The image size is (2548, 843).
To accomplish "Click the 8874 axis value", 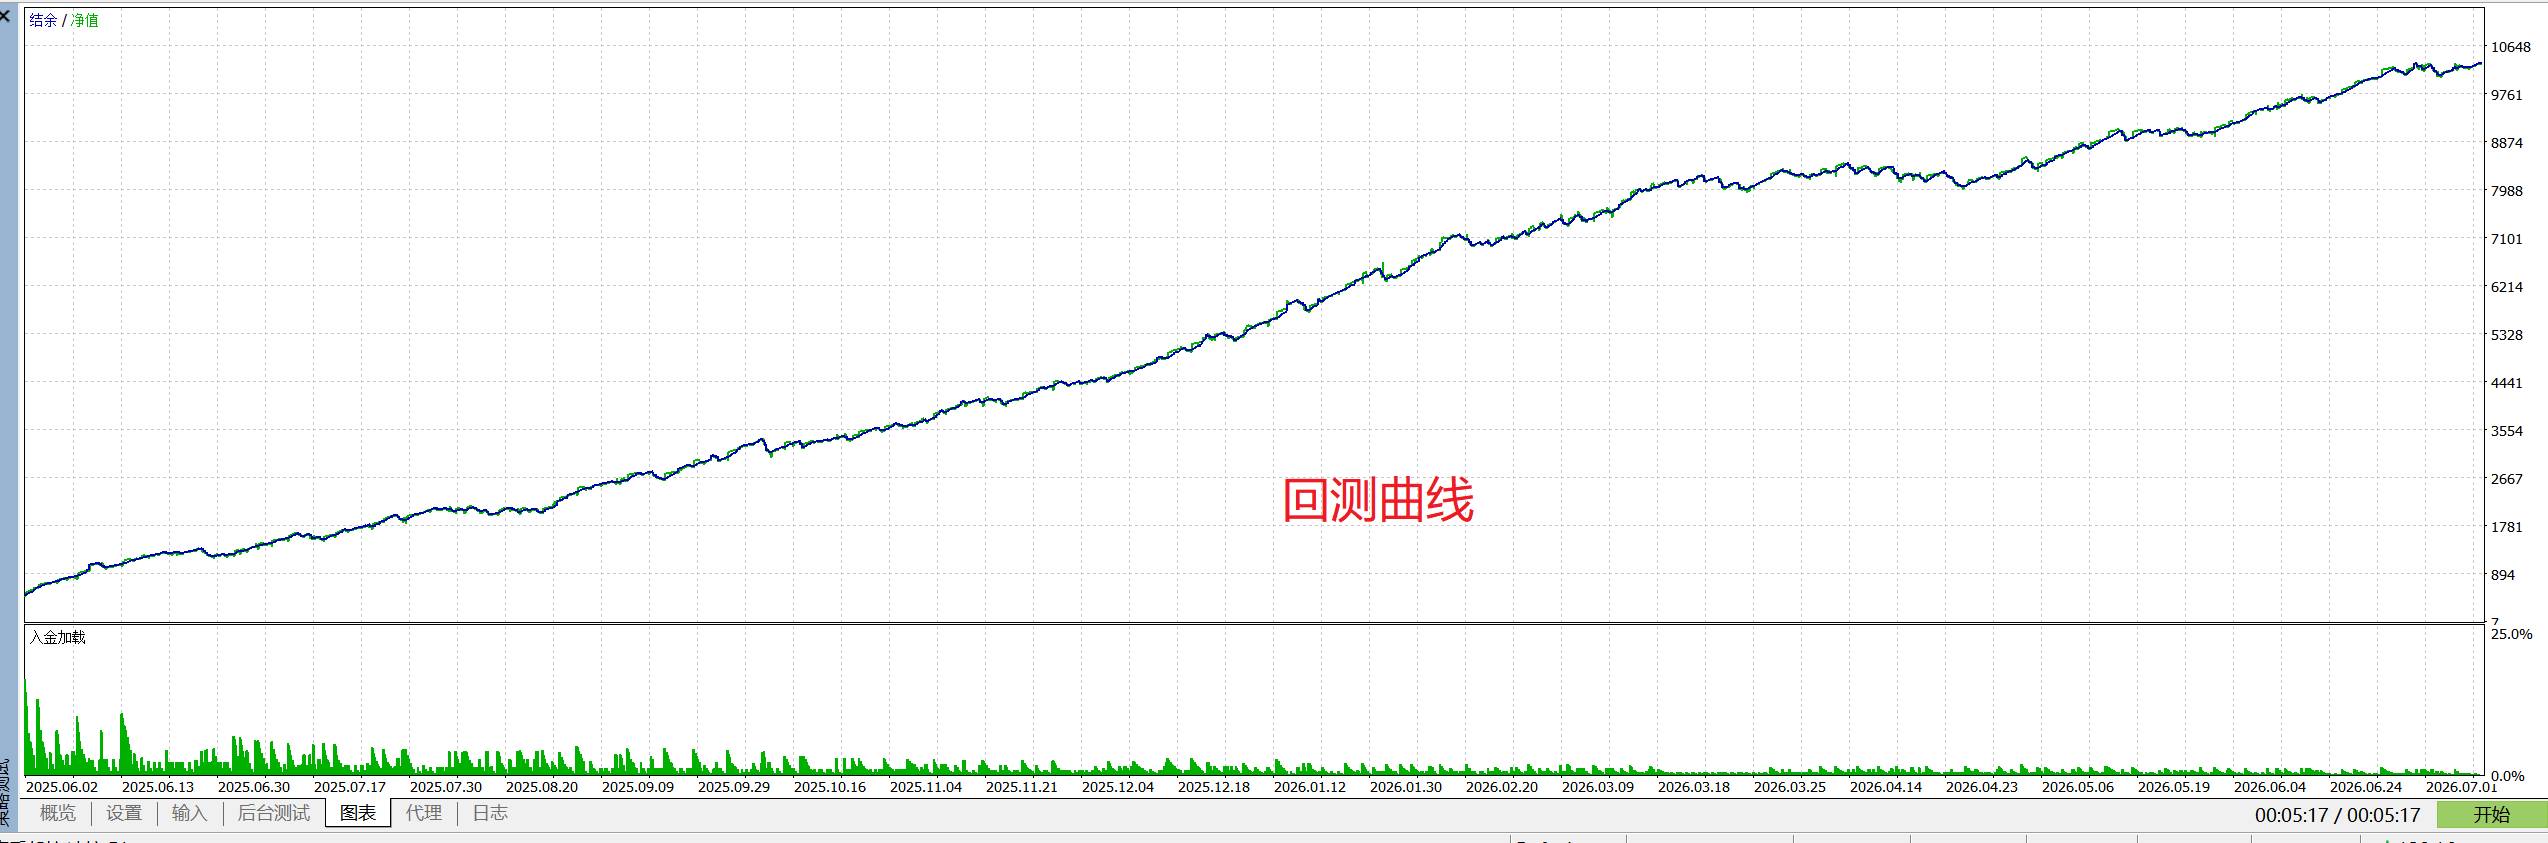I will point(2507,143).
